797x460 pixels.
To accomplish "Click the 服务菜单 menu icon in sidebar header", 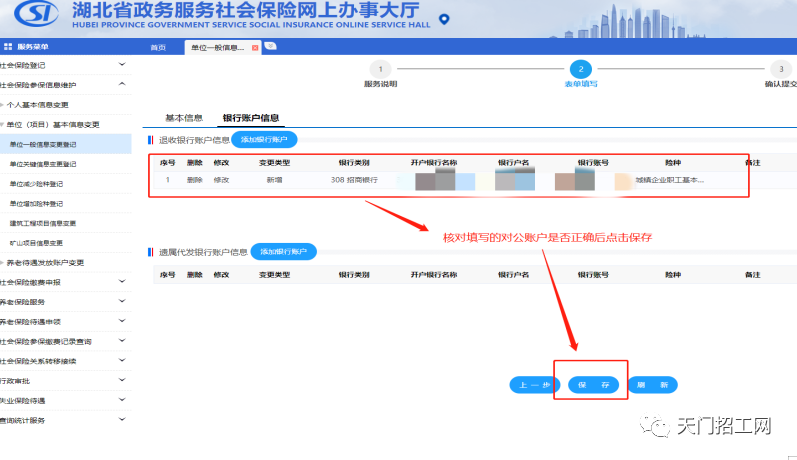I will [x=8, y=47].
